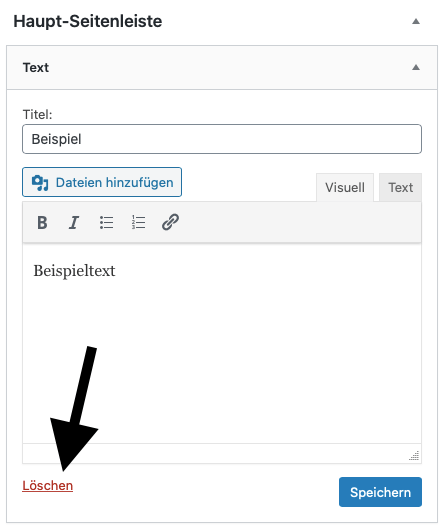Delete the widget via Löschen link

coord(47,486)
